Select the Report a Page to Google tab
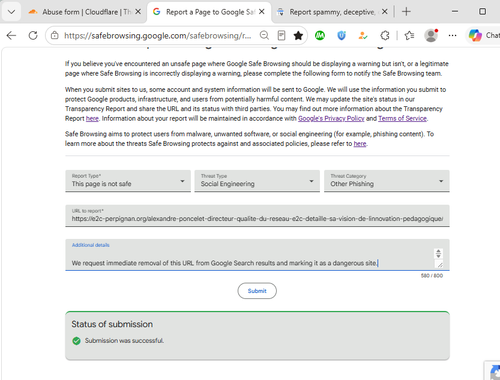Image resolution: width=500 pixels, height=380 pixels. [209, 12]
